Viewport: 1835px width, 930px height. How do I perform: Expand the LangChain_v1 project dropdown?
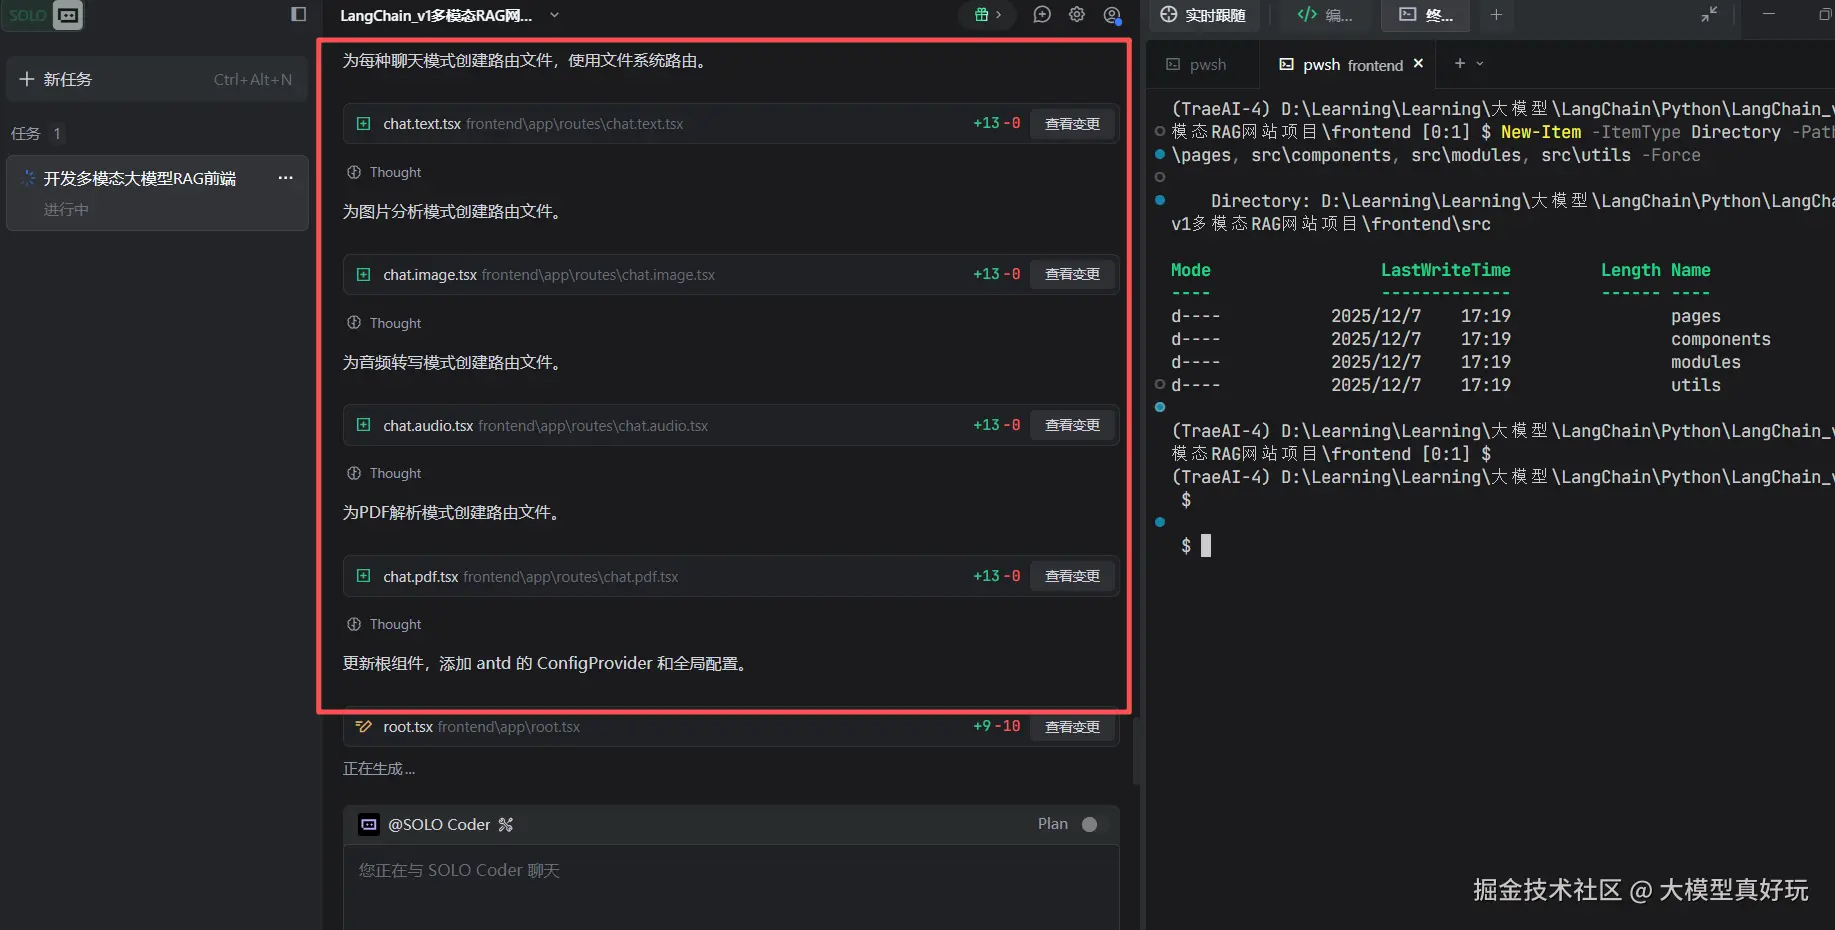click(x=554, y=15)
